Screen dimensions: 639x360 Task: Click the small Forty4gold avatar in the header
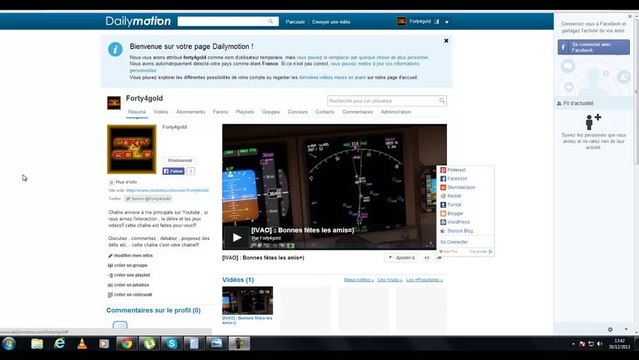click(401, 22)
